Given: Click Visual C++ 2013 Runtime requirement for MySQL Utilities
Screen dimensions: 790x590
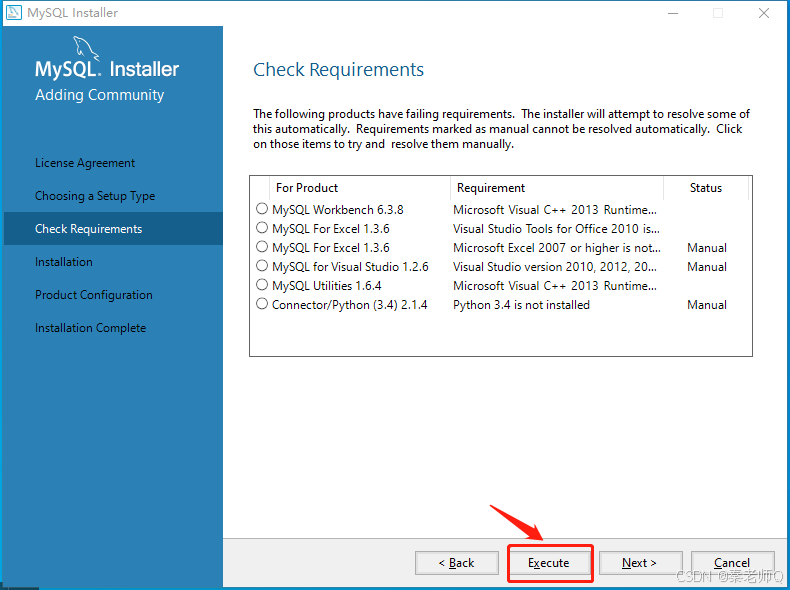Looking at the screenshot, I should [x=555, y=286].
